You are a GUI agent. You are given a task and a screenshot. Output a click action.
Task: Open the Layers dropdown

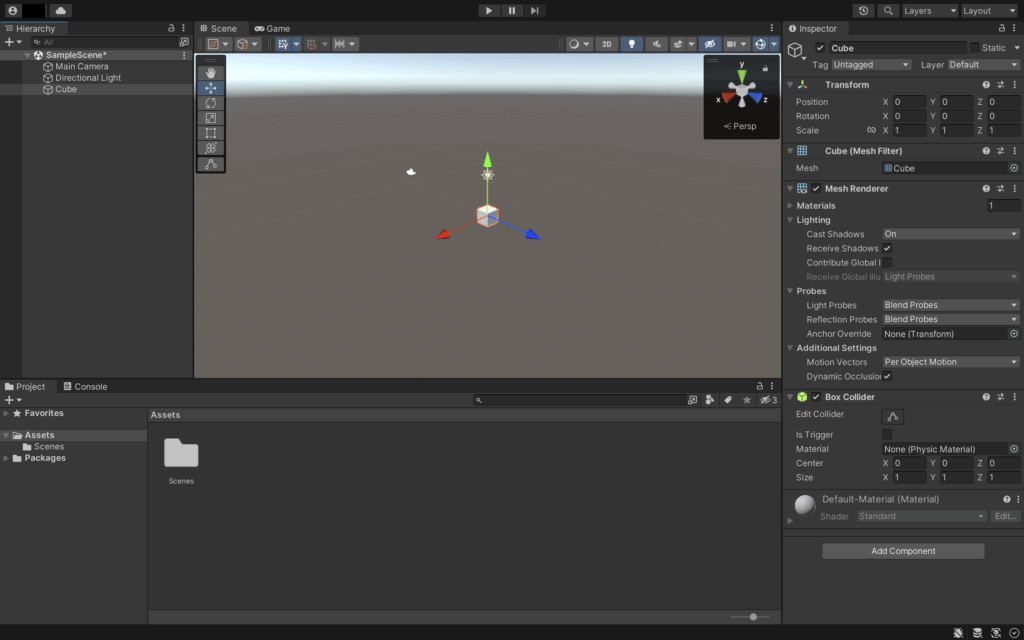(927, 11)
